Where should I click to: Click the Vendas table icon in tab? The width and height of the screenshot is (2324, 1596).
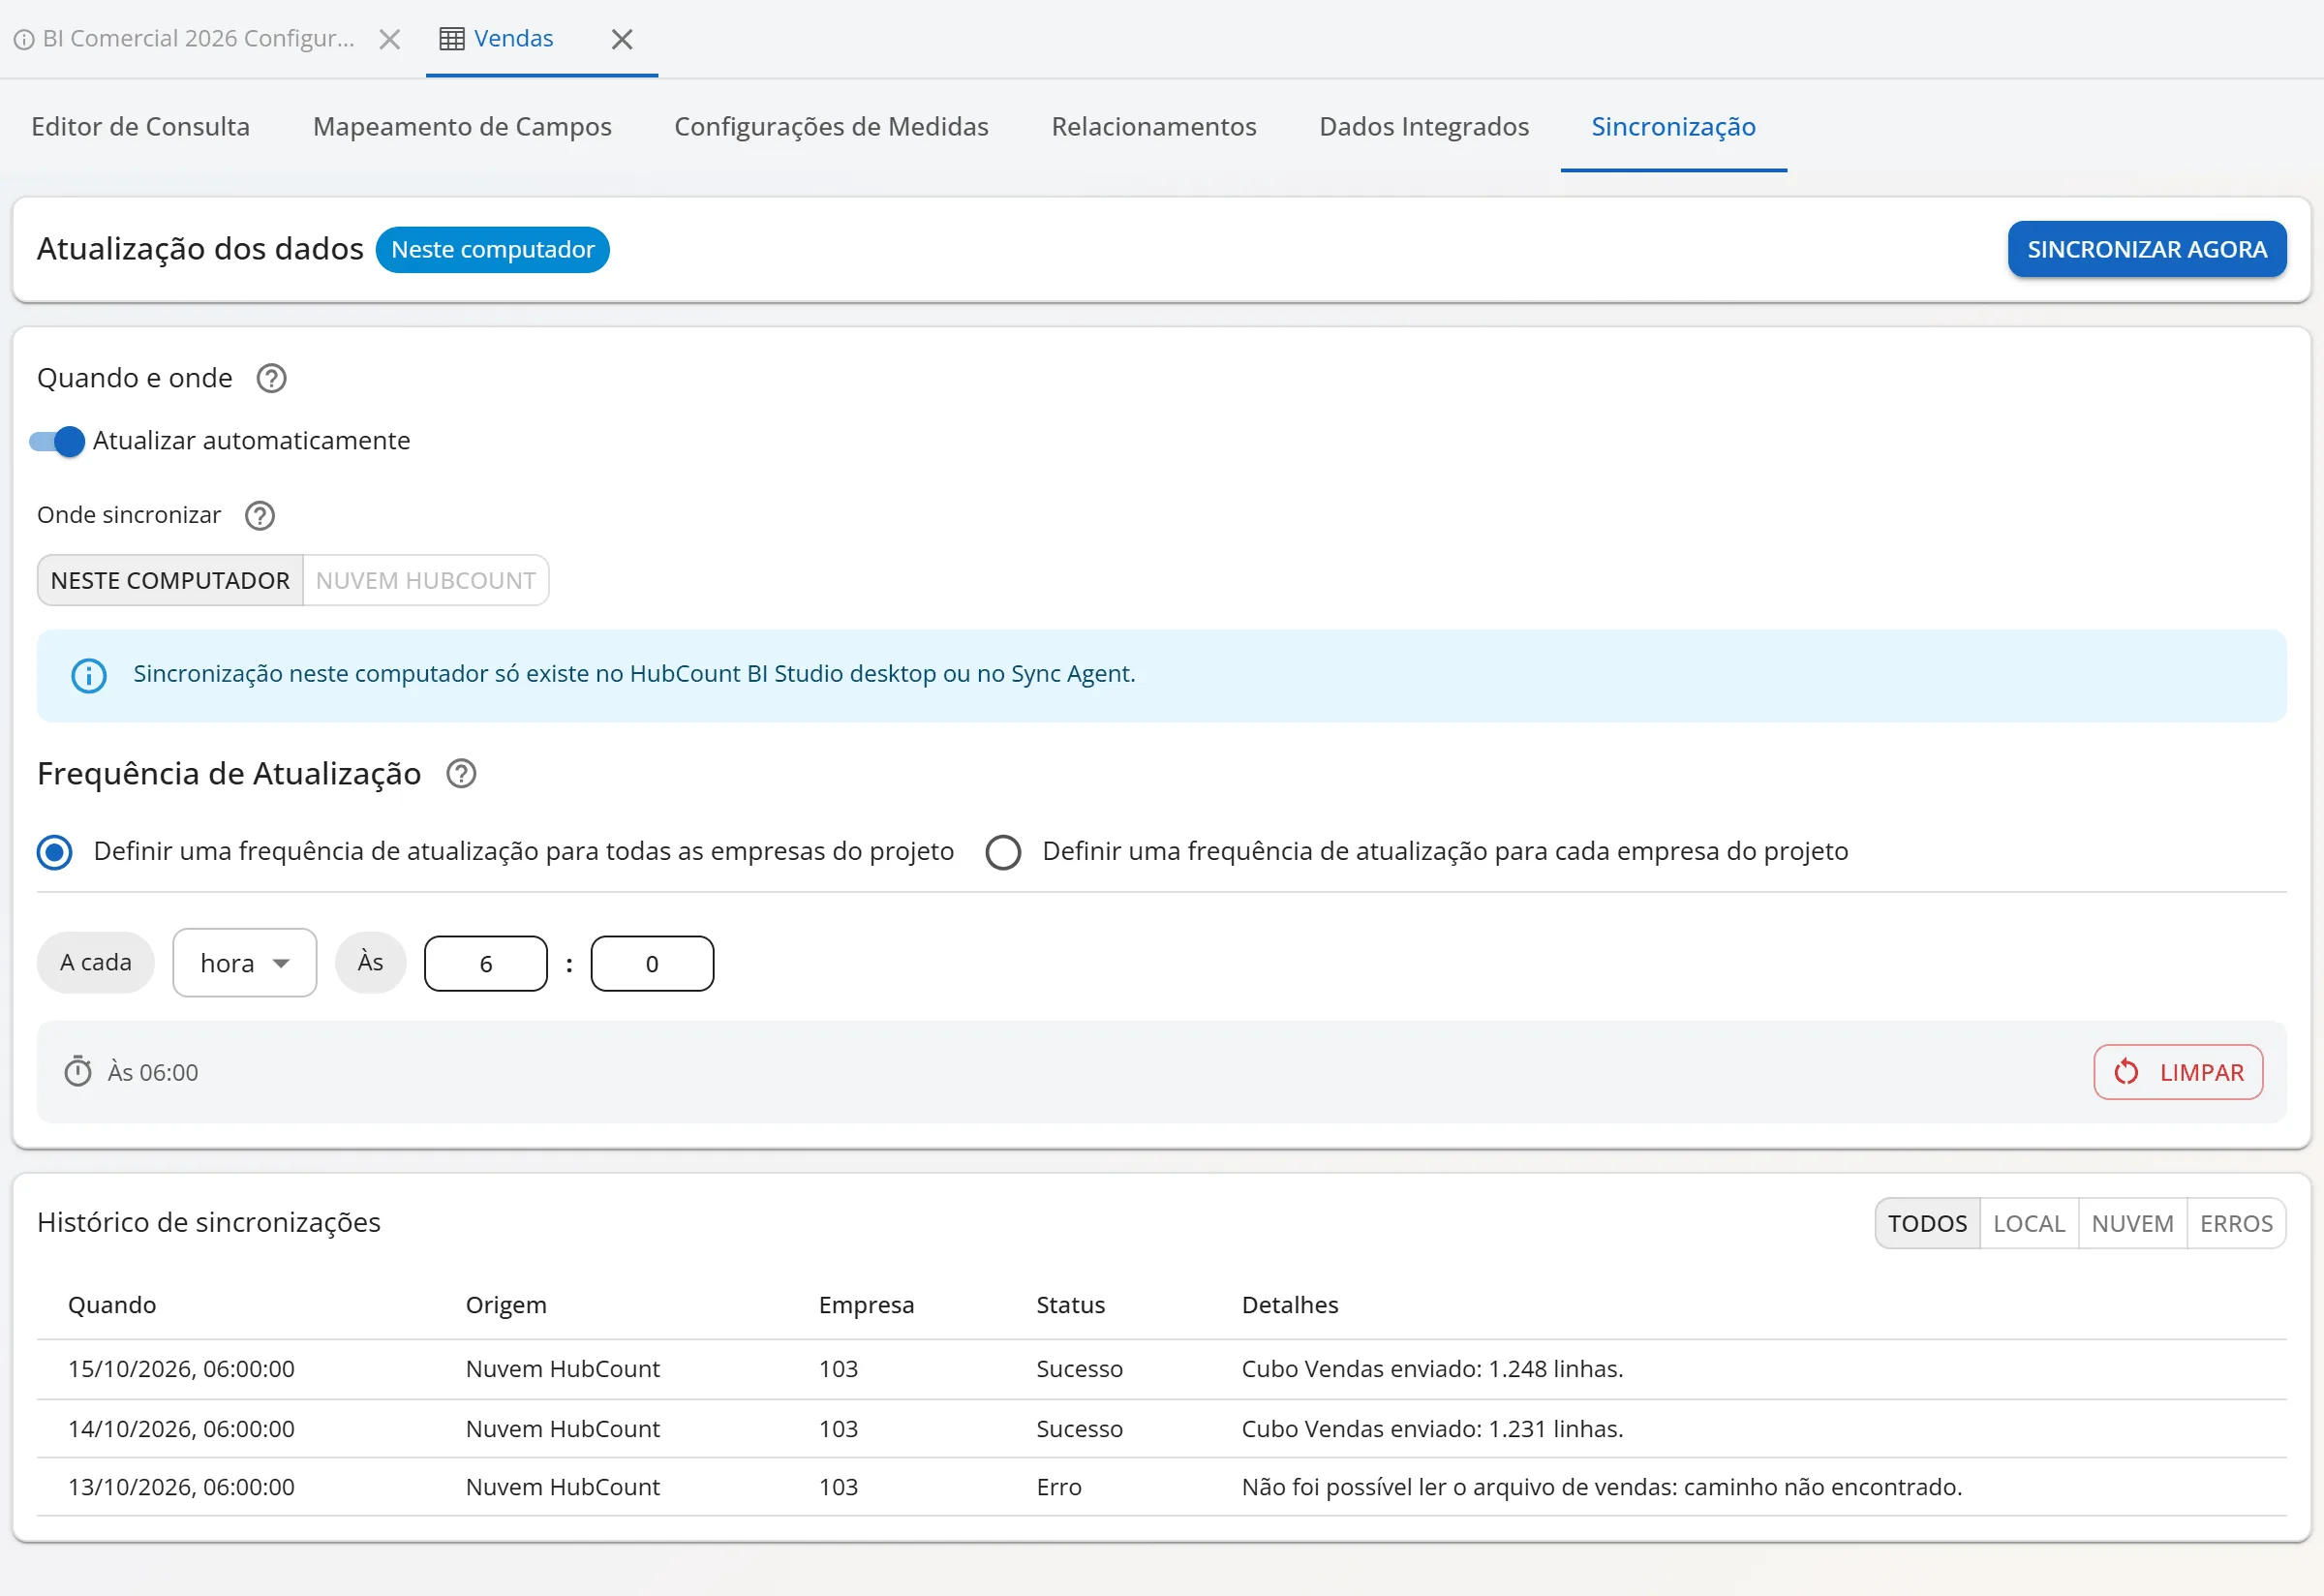pyautogui.click(x=452, y=39)
